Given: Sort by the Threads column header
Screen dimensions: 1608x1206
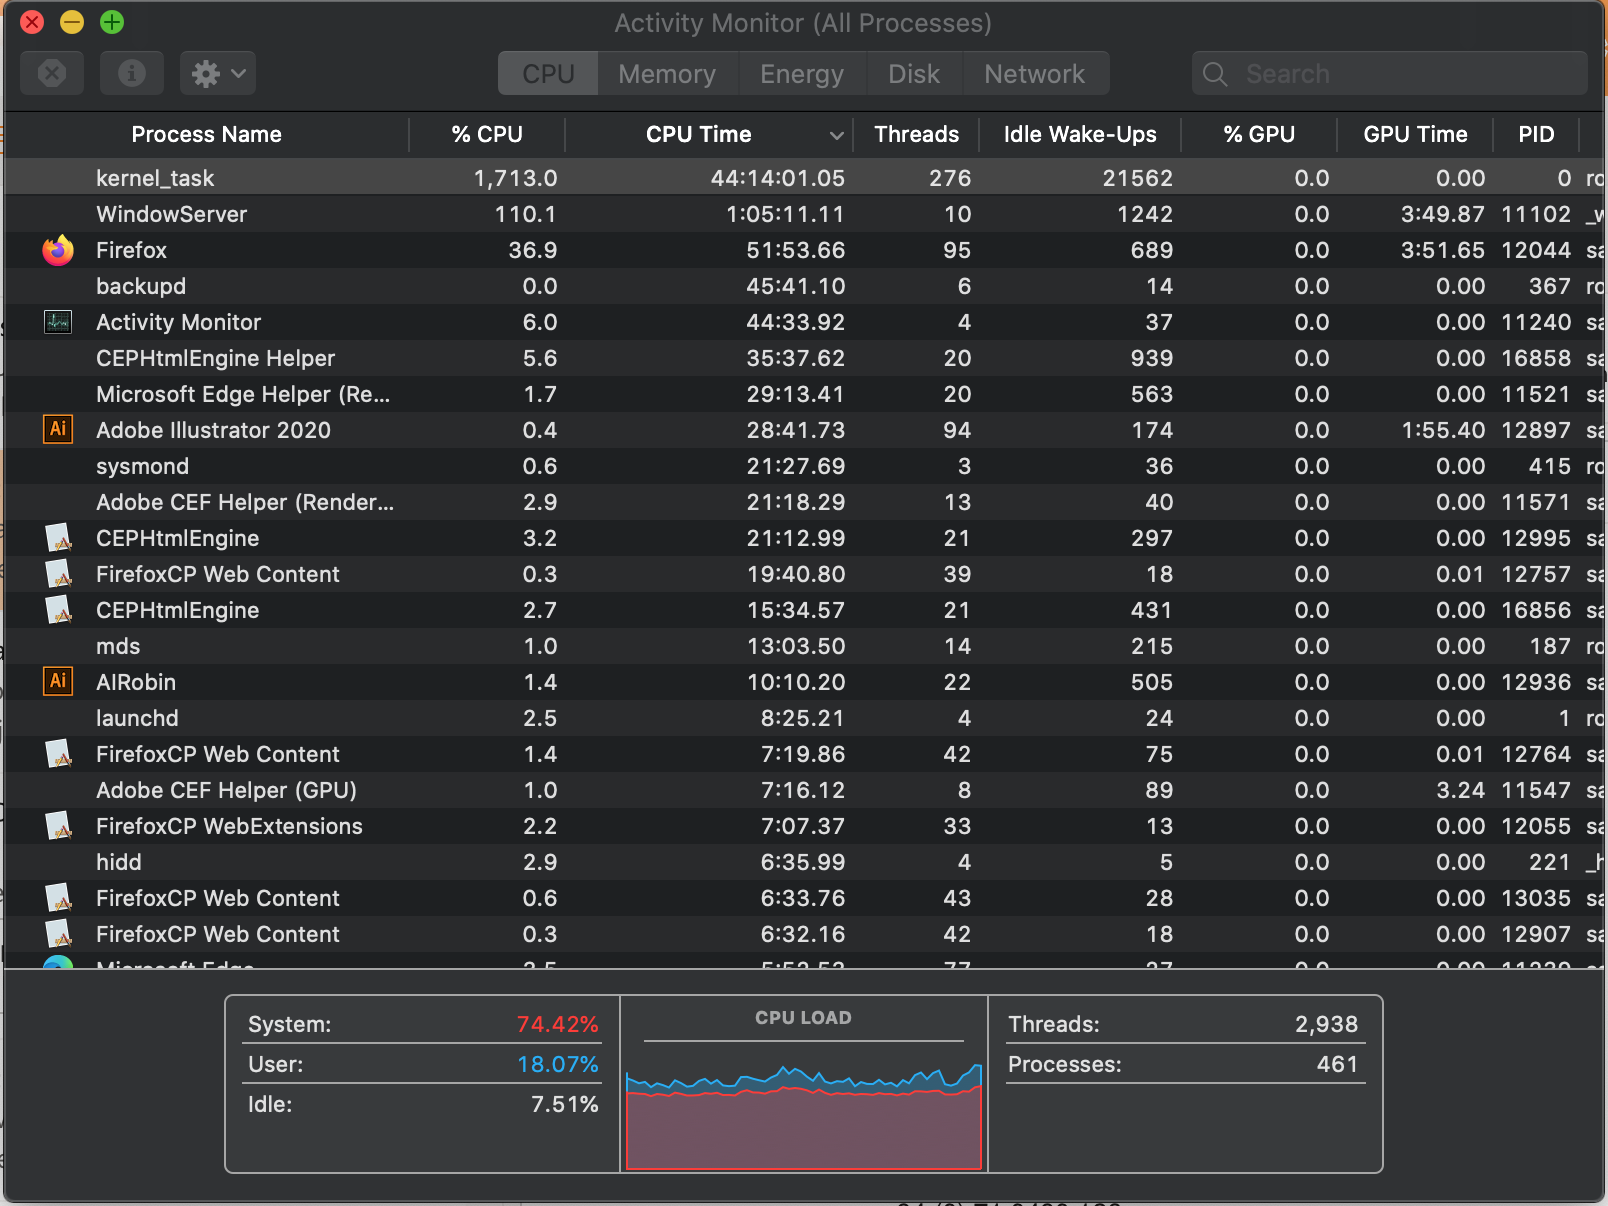Looking at the screenshot, I should 916,134.
